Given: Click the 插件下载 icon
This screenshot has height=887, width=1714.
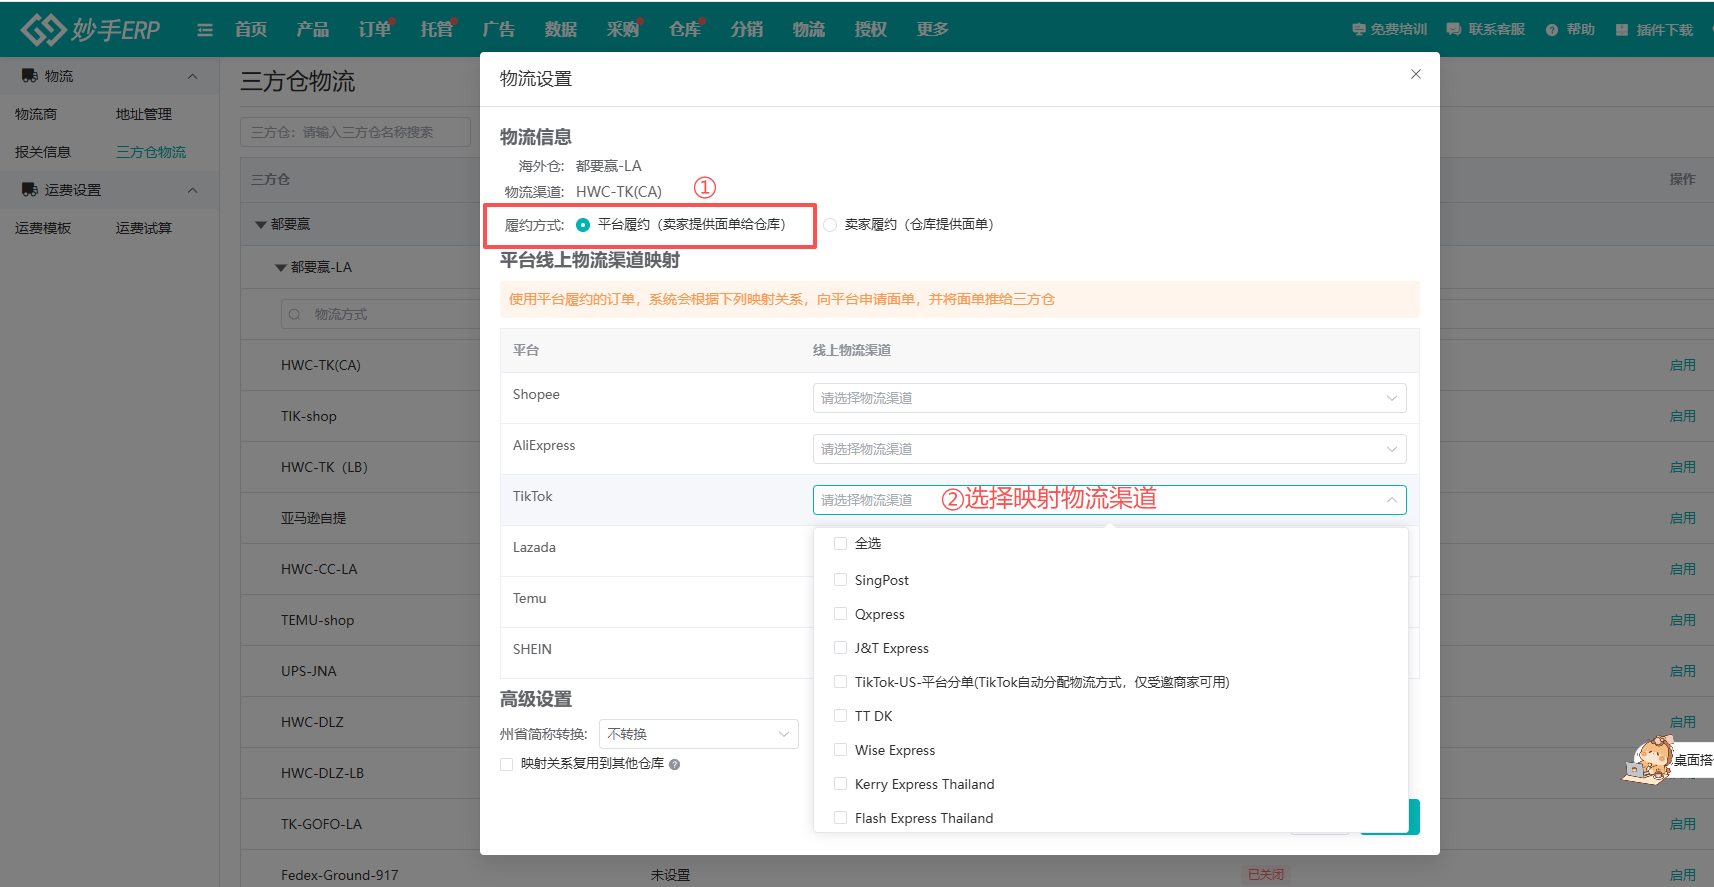Looking at the screenshot, I should tap(1622, 30).
